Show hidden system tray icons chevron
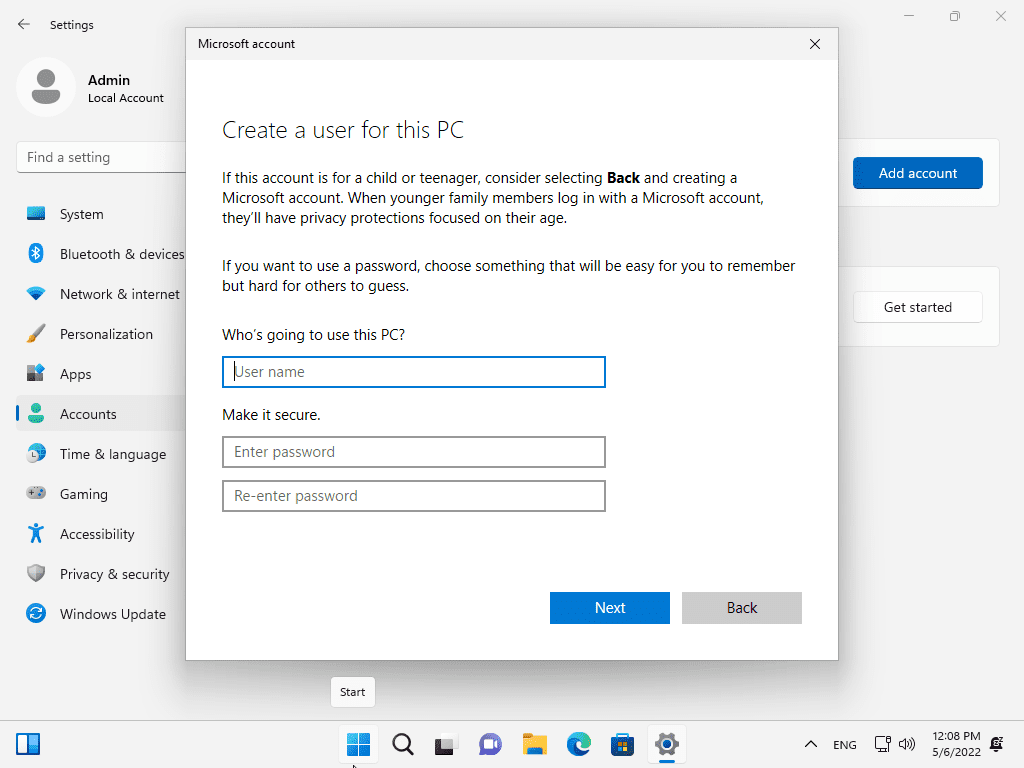Image resolution: width=1024 pixels, height=768 pixels. (811, 745)
